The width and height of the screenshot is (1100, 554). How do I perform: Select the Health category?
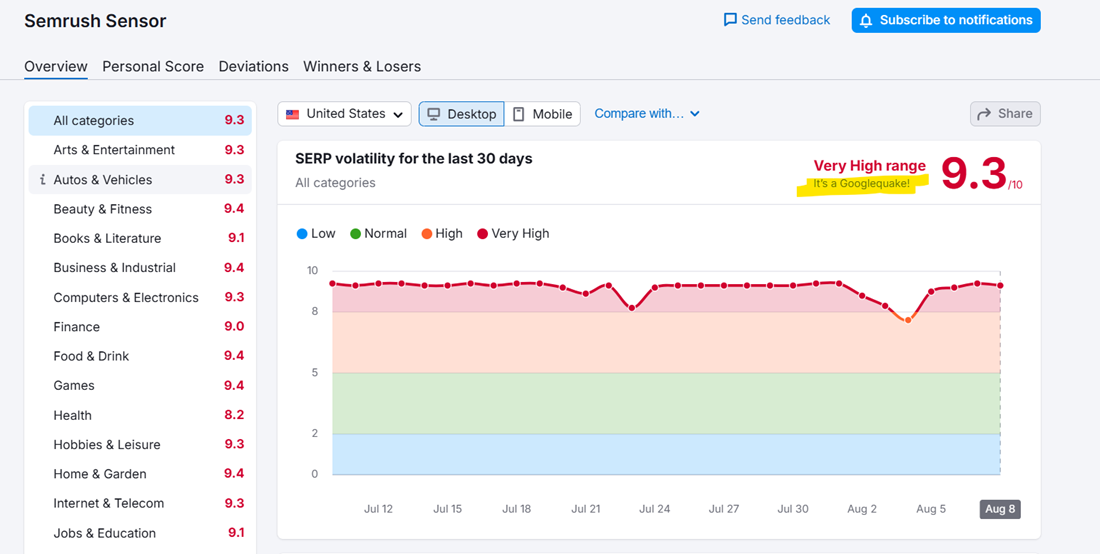click(140, 415)
